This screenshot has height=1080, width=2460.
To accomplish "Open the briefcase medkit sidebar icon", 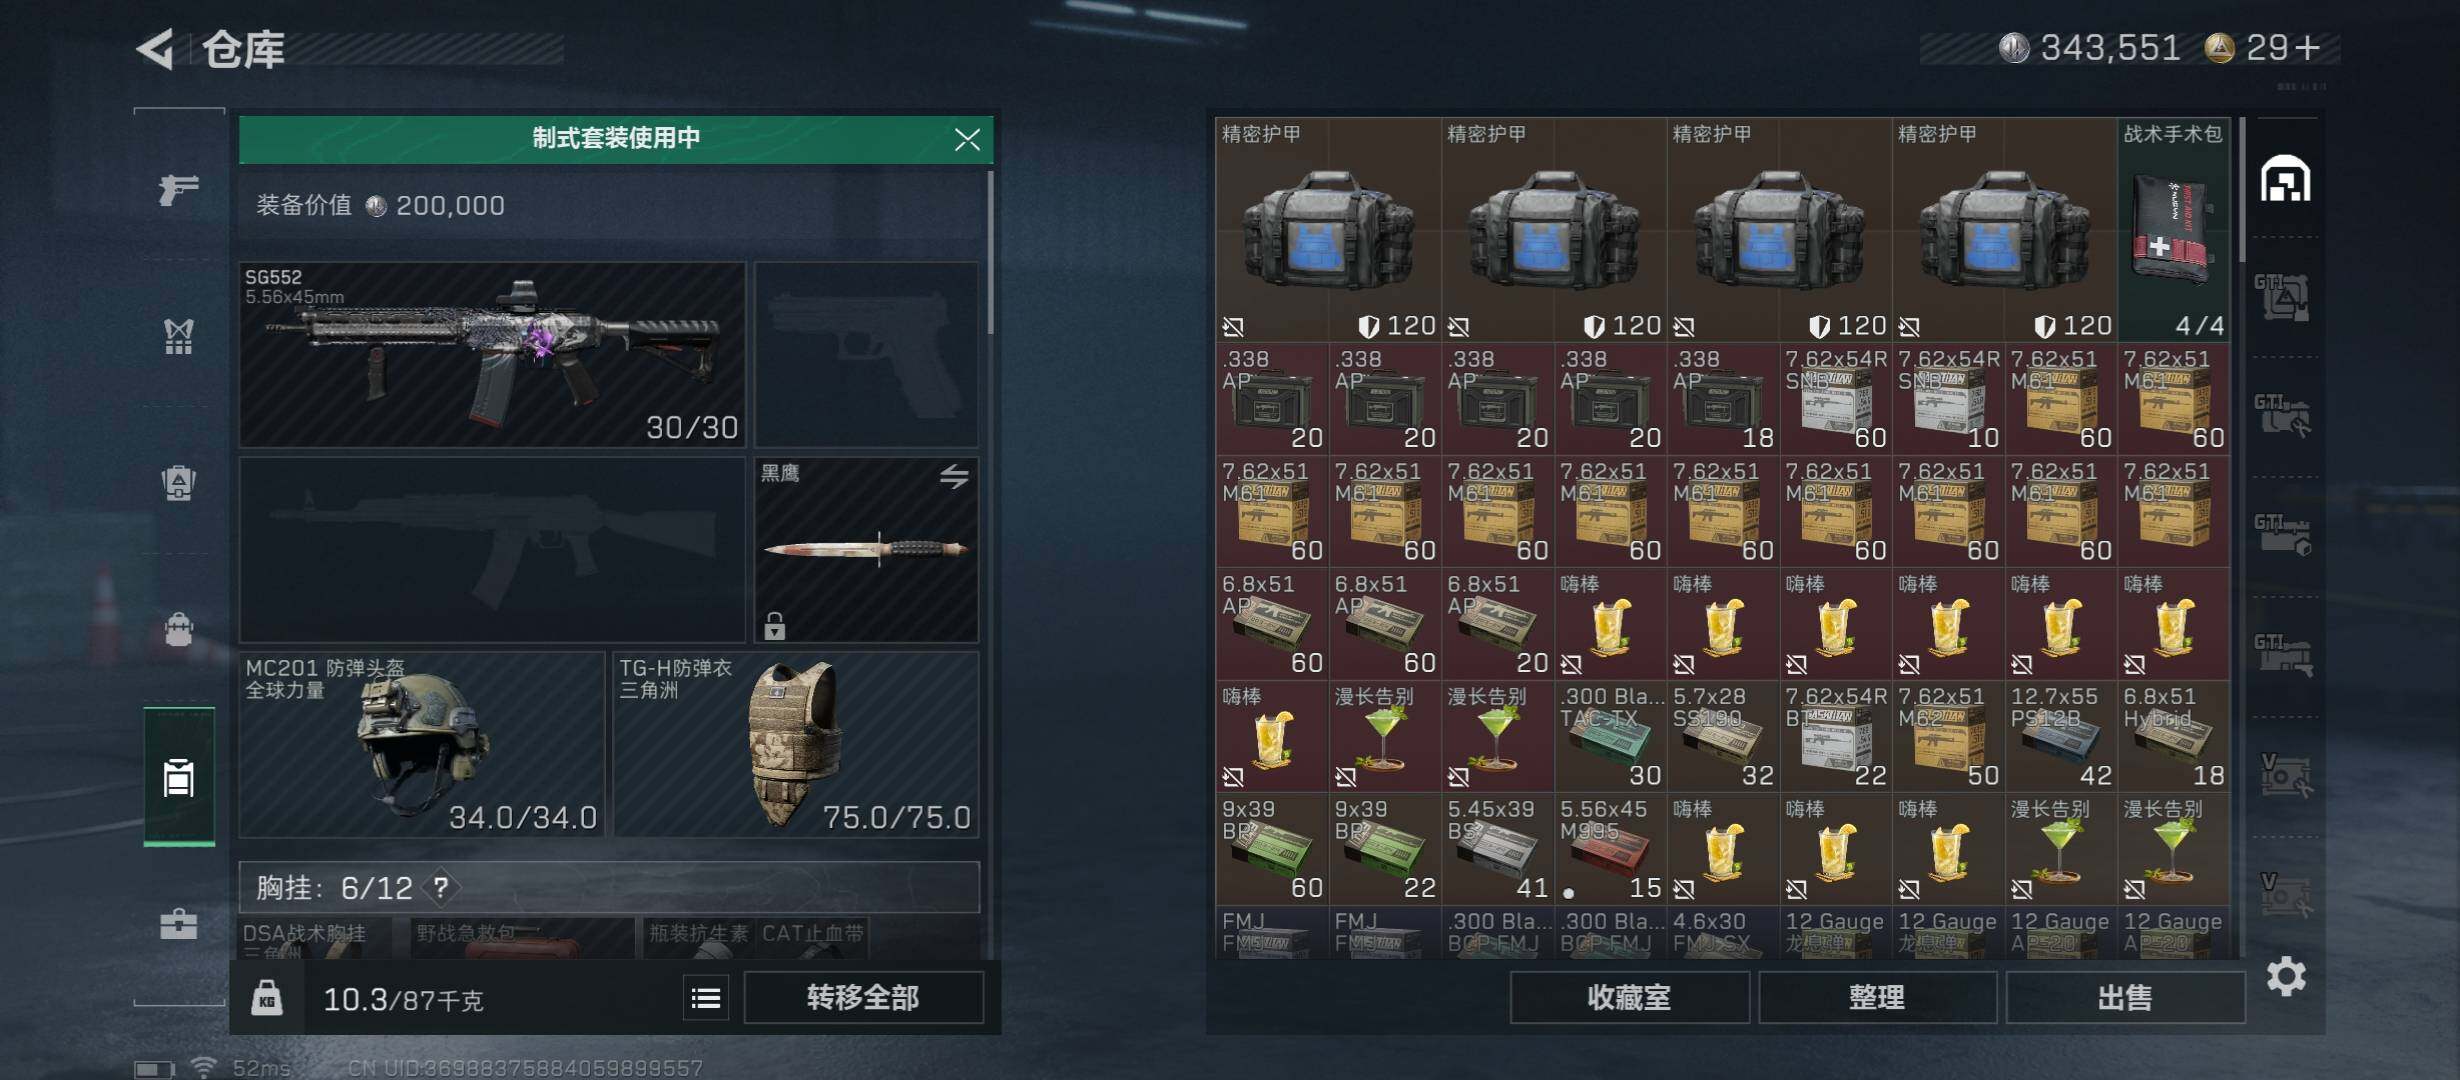I will pos(179,922).
